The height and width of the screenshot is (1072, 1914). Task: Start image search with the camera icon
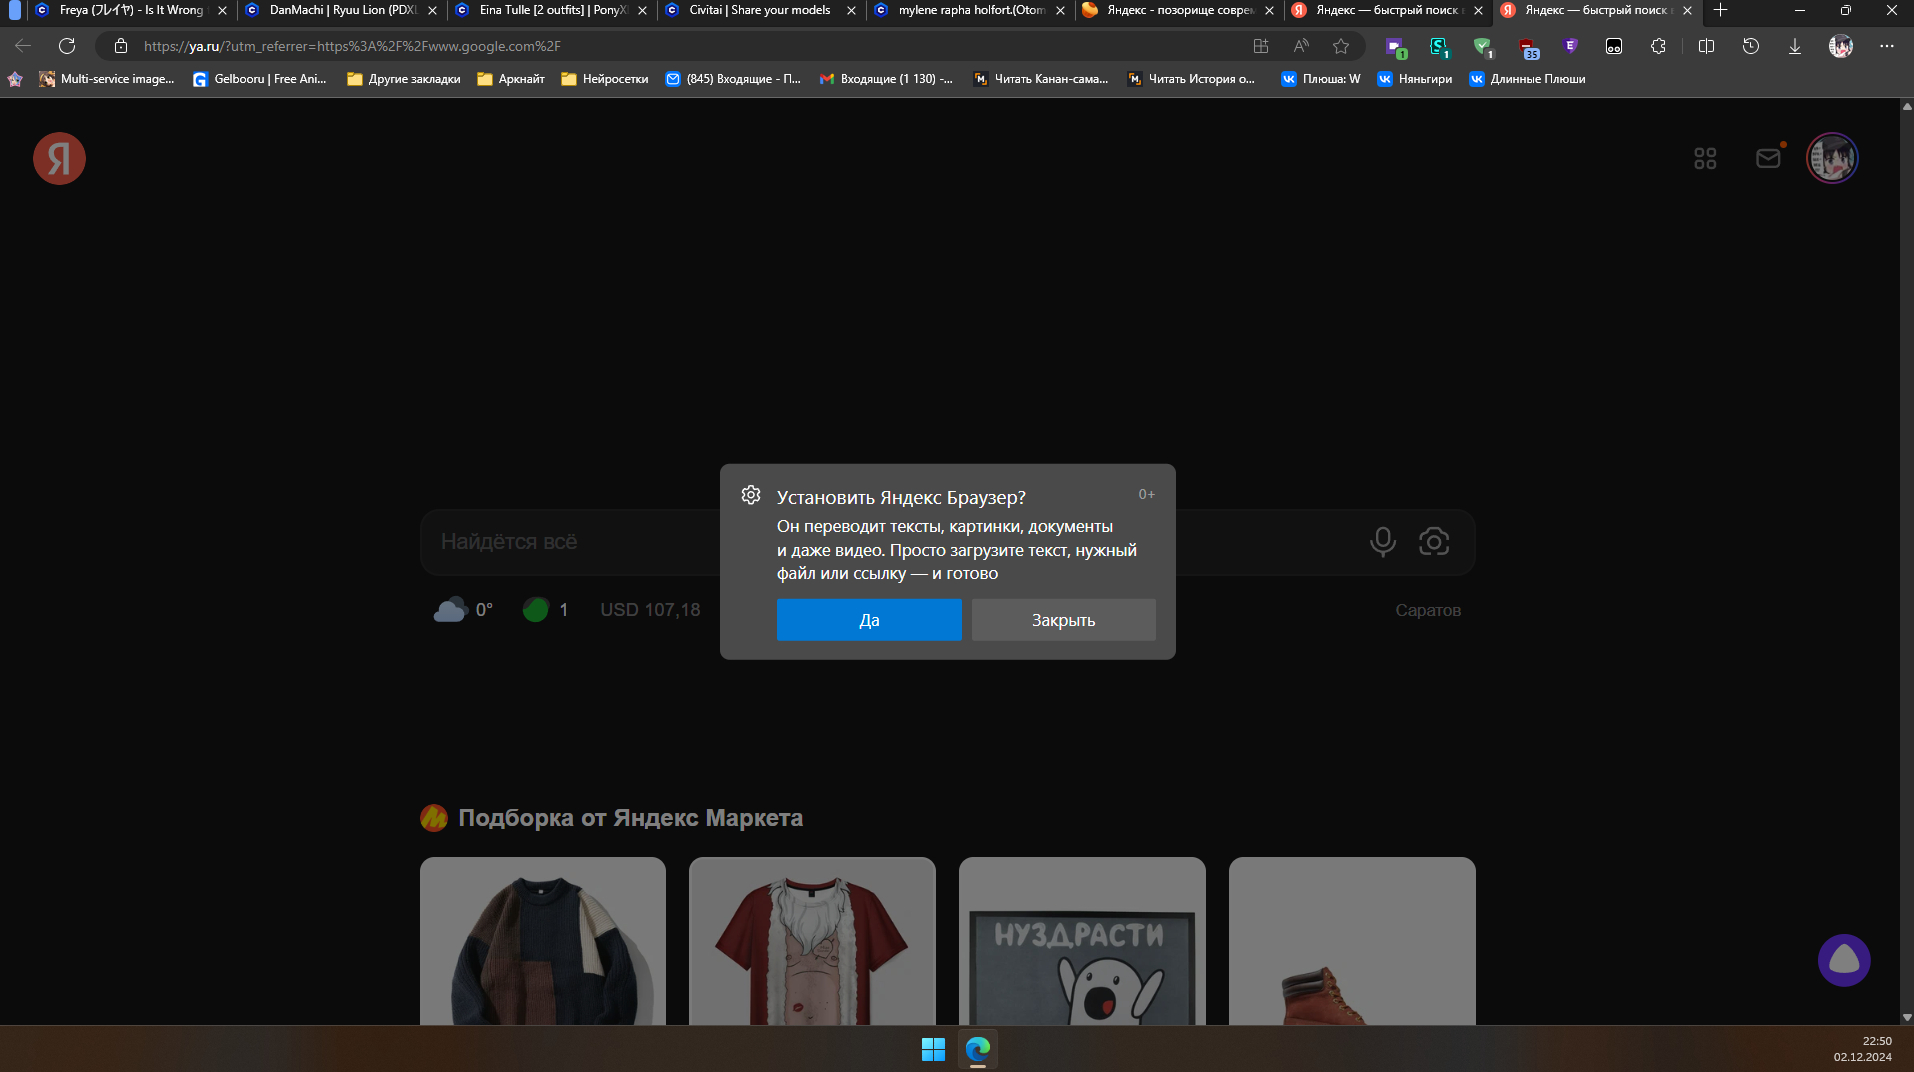click(x=1434, y=542)
